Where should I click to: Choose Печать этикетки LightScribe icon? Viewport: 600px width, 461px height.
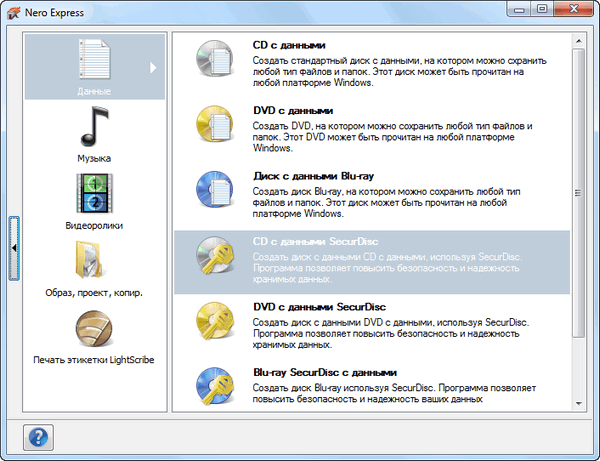[x=94, y=329]
